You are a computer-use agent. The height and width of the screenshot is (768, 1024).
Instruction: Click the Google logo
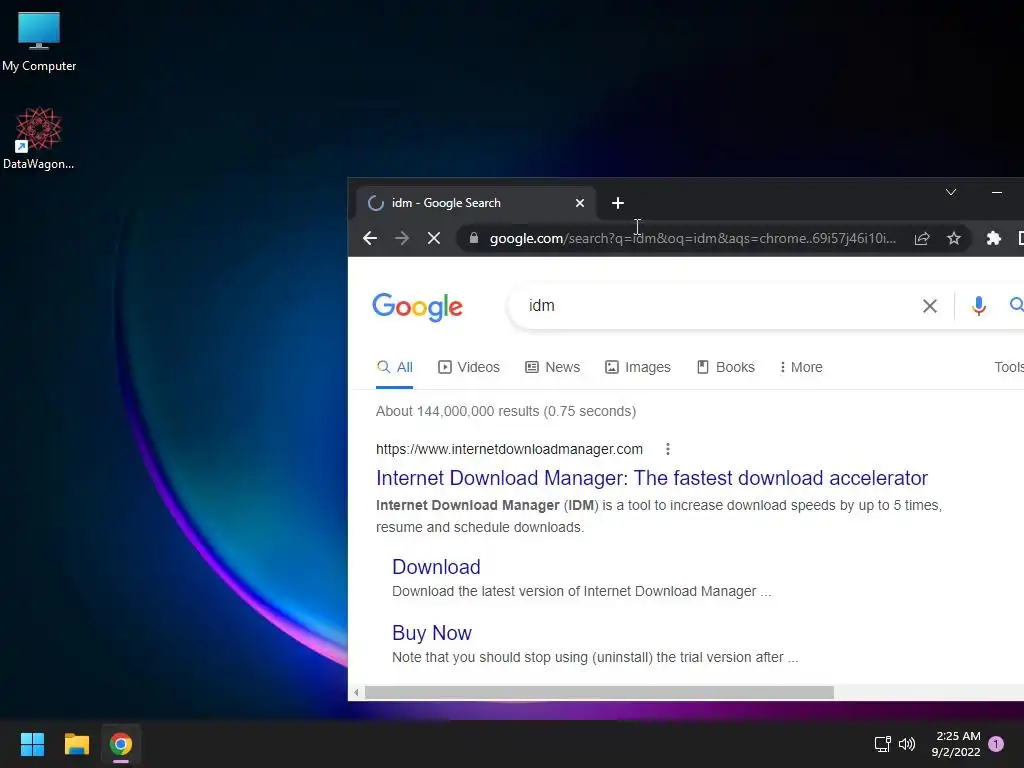(417, 307)
